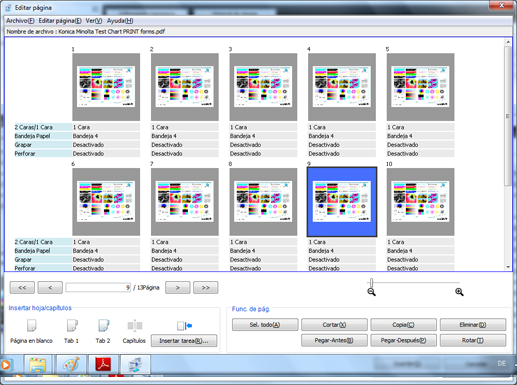The width and height of the screenshot is (517, 385).
Task: Click page 9's '1 Cara' setting
Action: pyautogui.click(x=342, y=242)
